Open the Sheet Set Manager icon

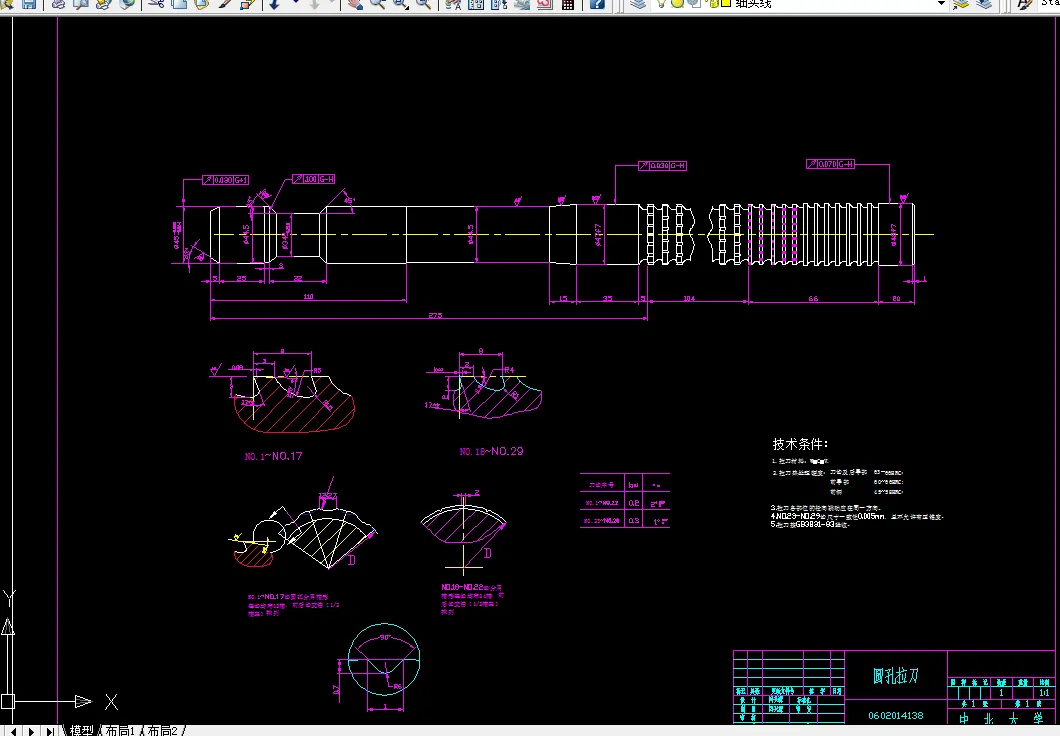522,4
